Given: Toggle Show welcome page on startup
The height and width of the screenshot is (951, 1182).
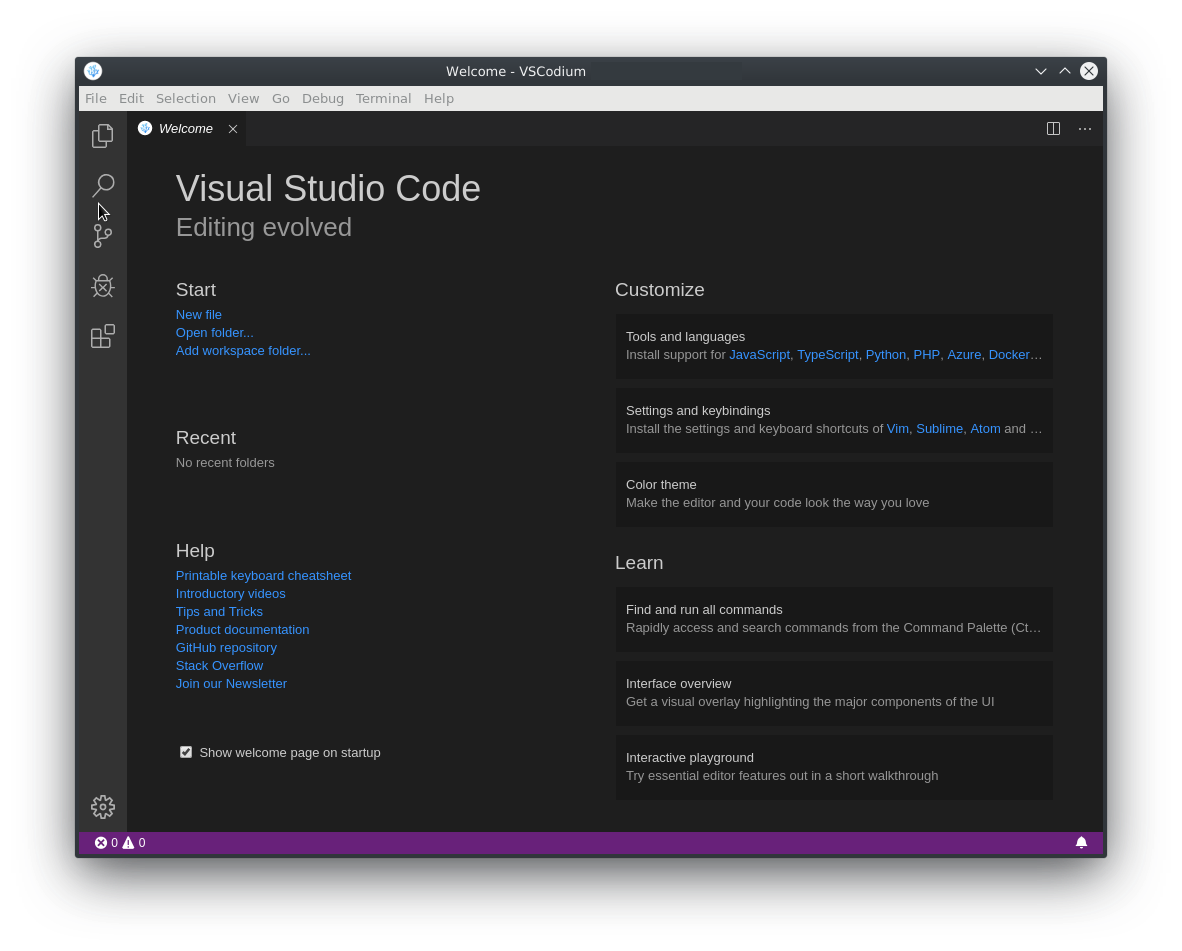Looking at the screenshot, I should click(185, 752).
